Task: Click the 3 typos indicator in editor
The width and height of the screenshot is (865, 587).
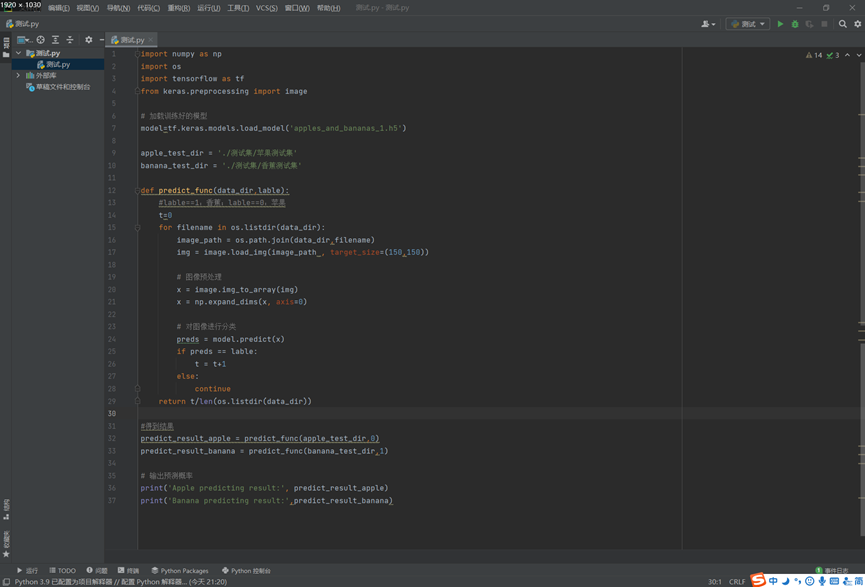Action: 832,55
